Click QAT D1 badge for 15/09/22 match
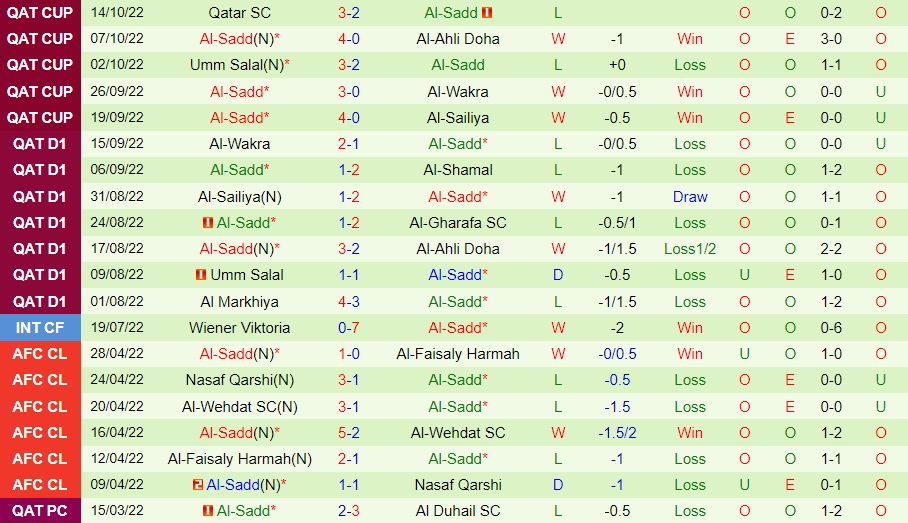The height and width of the screenshot is (523, 908). click(x=41, y=143)
